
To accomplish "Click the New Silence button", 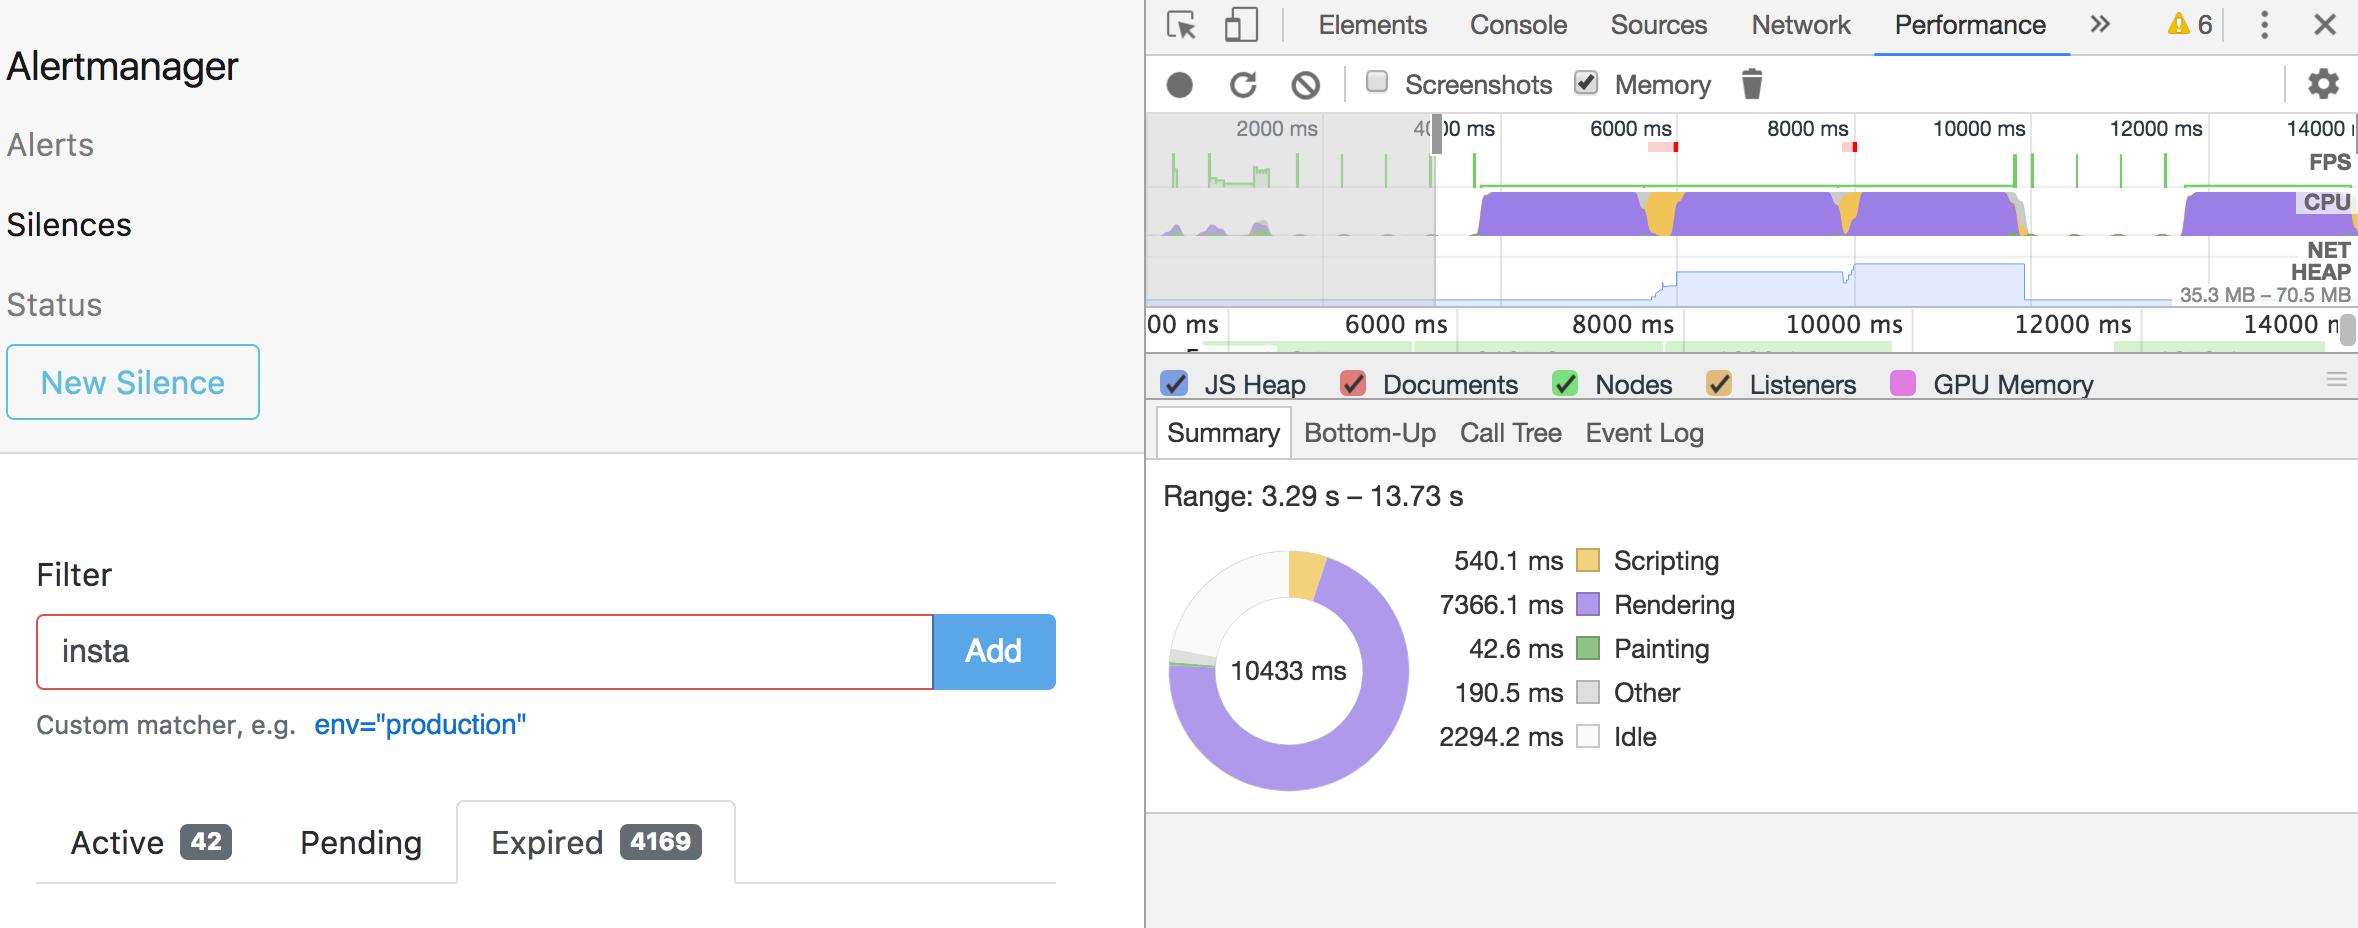I will [133, 382].
